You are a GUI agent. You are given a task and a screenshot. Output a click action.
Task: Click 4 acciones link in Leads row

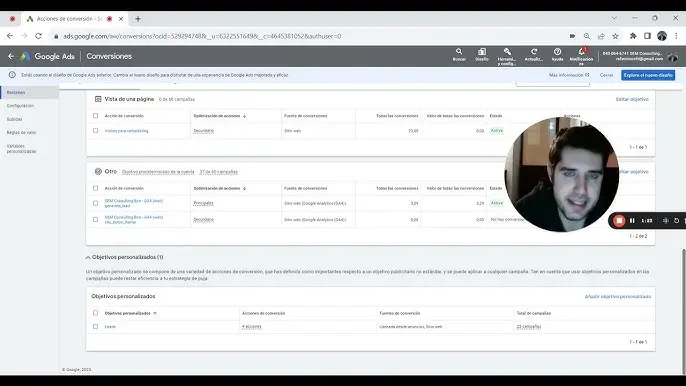(x=252, y=326)
